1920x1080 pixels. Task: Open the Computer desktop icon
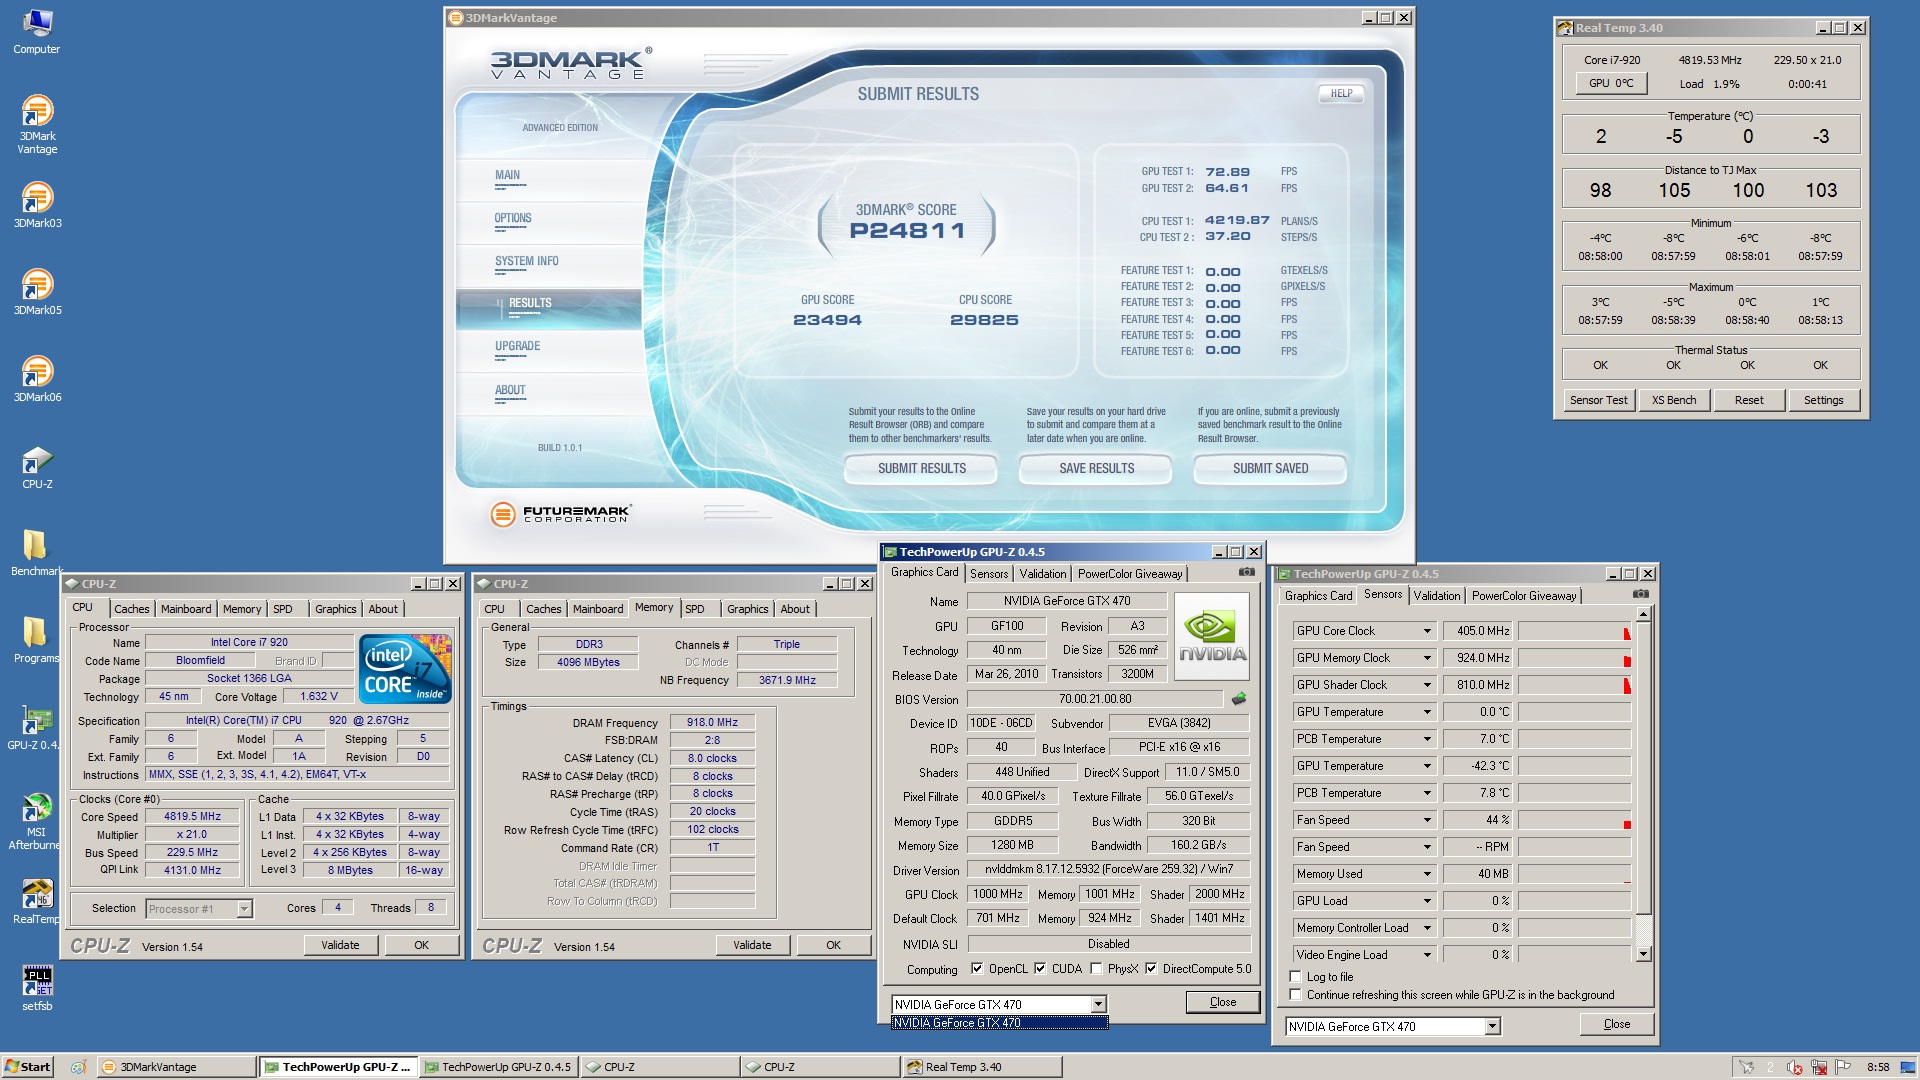click(36, 31)
